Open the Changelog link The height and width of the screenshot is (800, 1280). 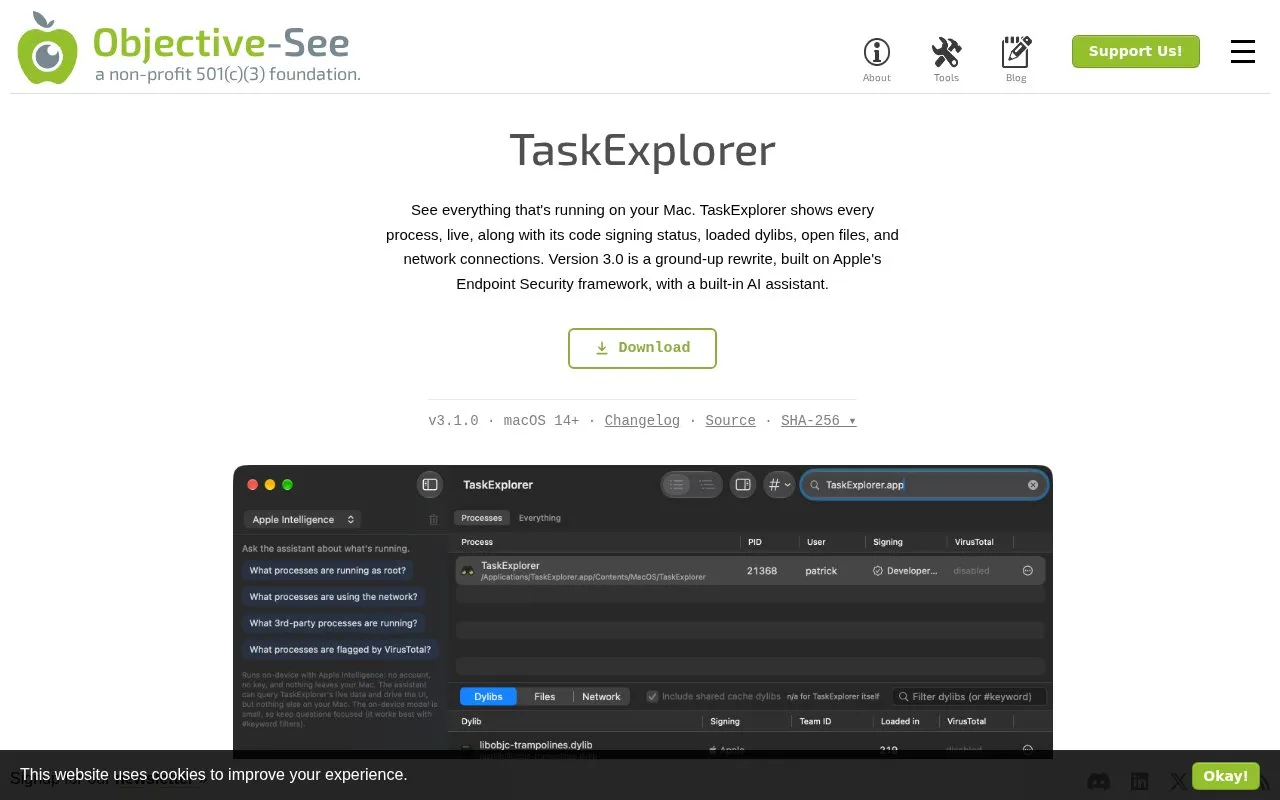click(x=642, y=421)
